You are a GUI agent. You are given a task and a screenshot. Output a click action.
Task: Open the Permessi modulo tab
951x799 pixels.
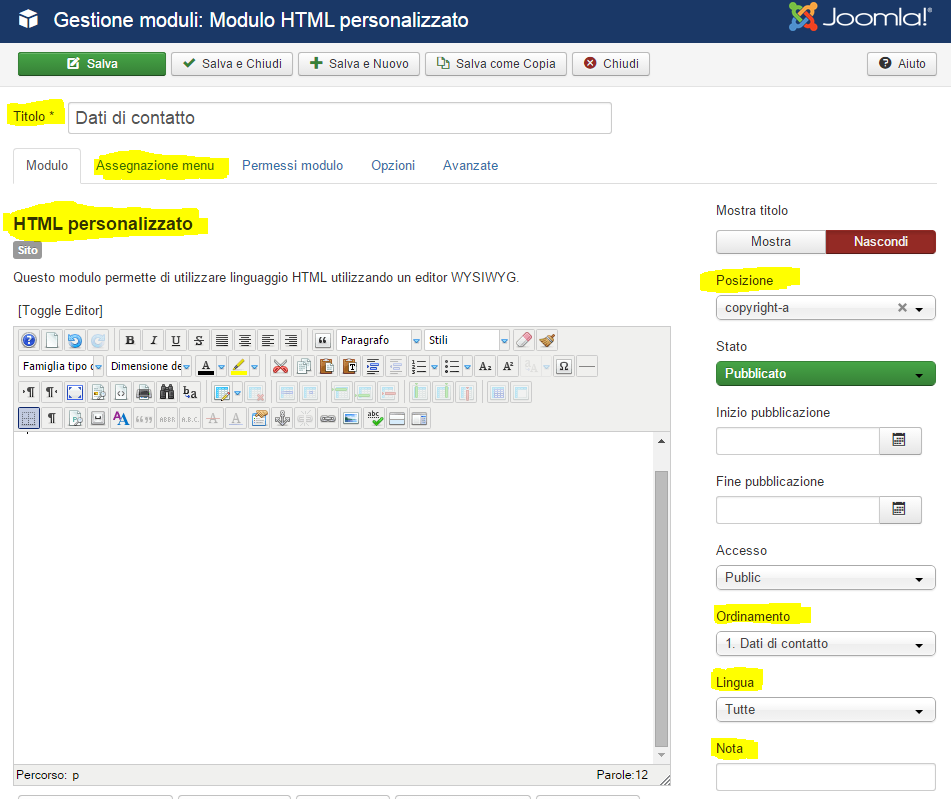pyautogui.click(x=292, y=165)
